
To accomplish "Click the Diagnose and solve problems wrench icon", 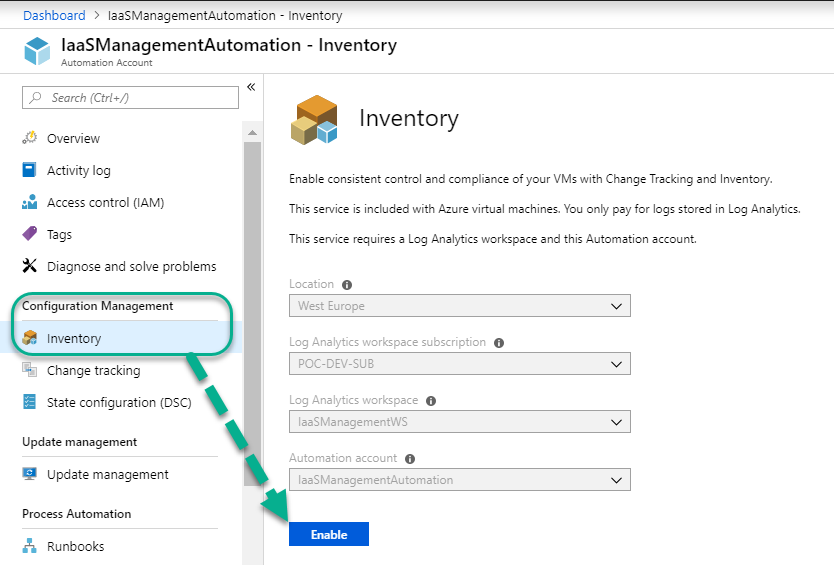I will coord(30,265).
